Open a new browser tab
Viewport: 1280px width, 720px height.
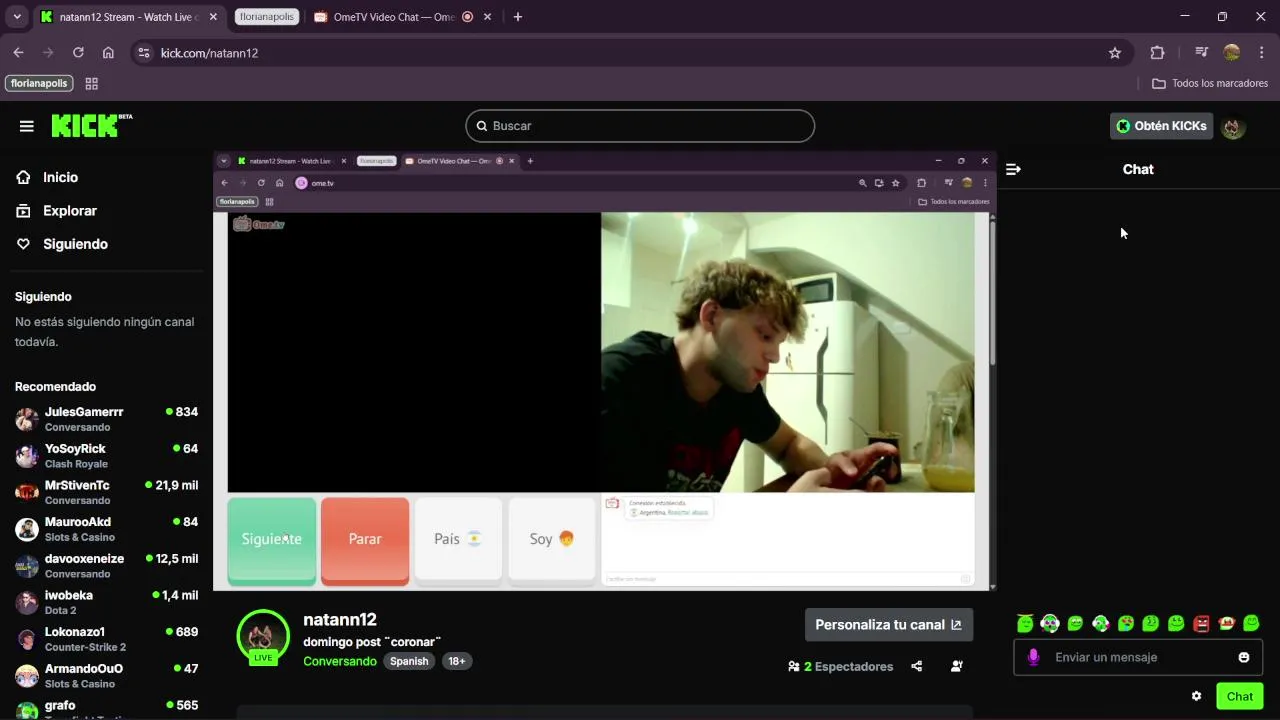(x=517, y=17)
